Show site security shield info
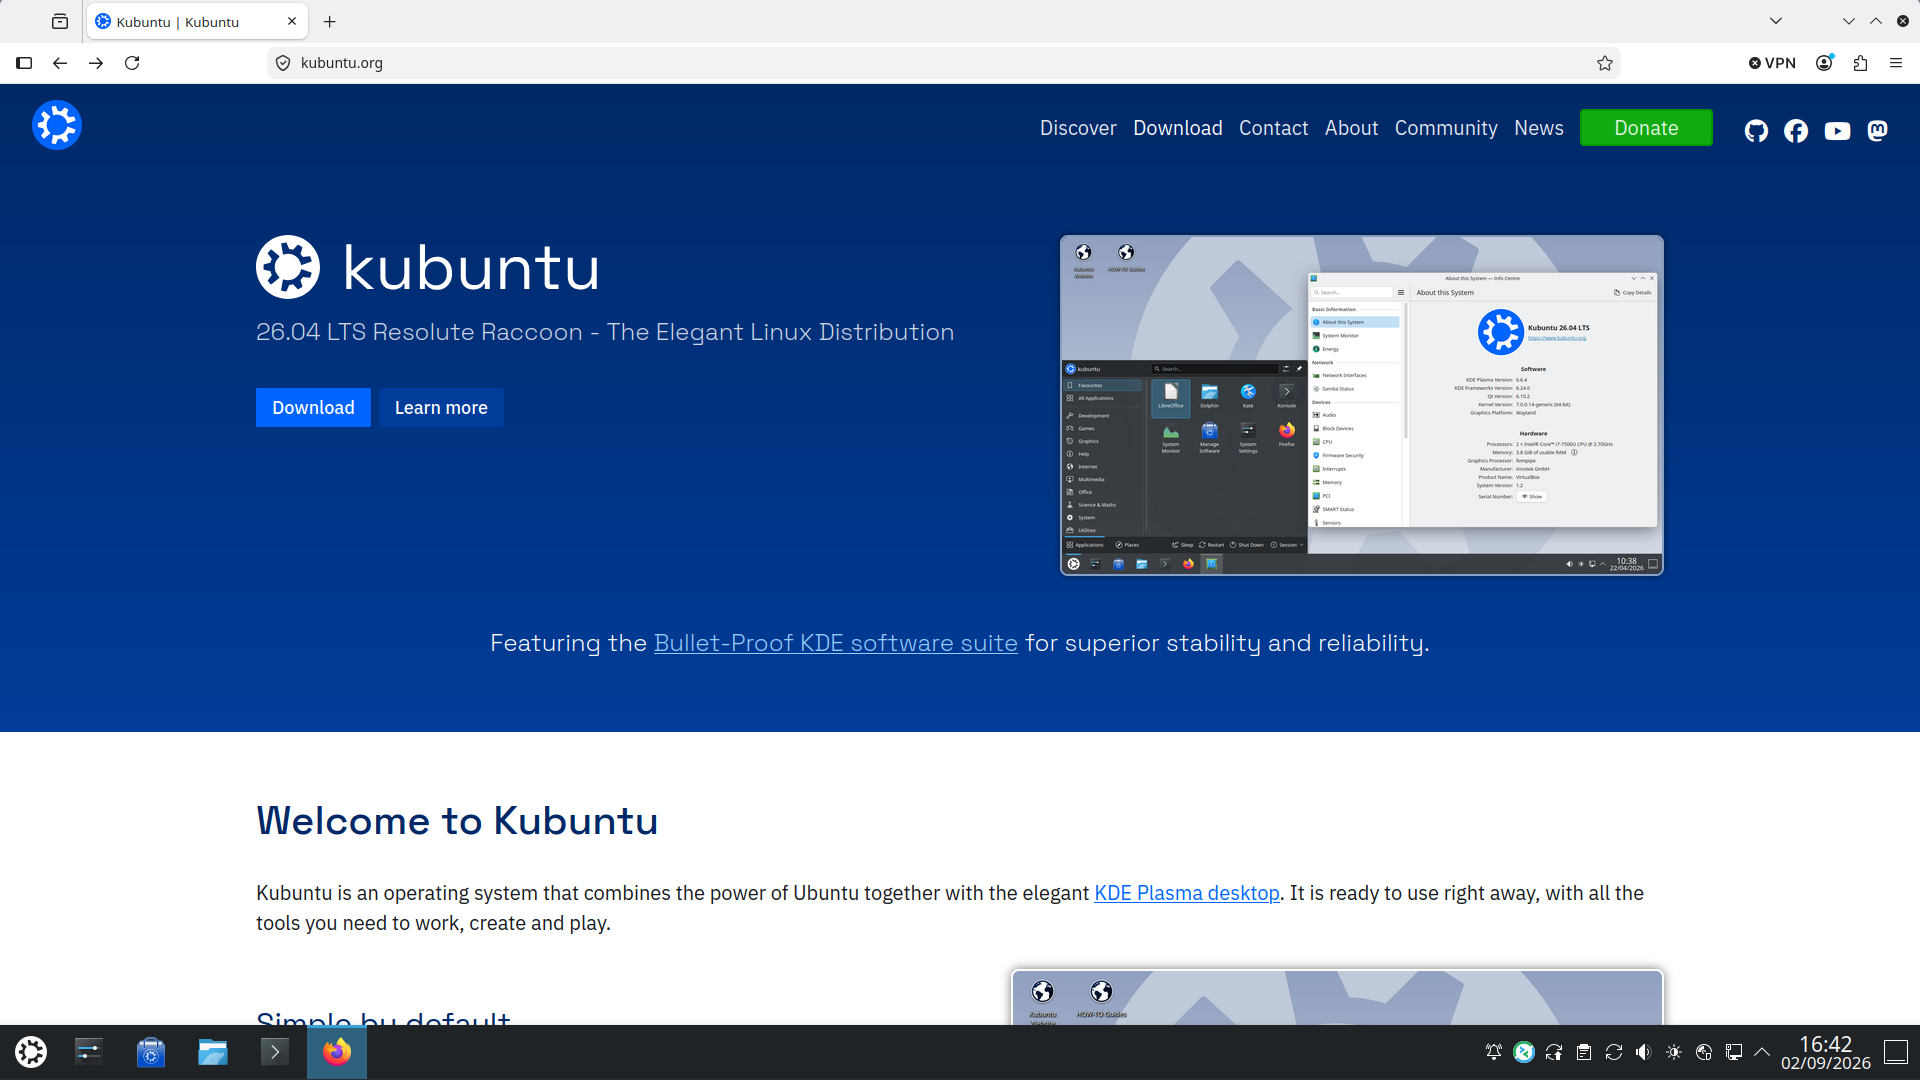The image size is (1920, 1080). 283,63
